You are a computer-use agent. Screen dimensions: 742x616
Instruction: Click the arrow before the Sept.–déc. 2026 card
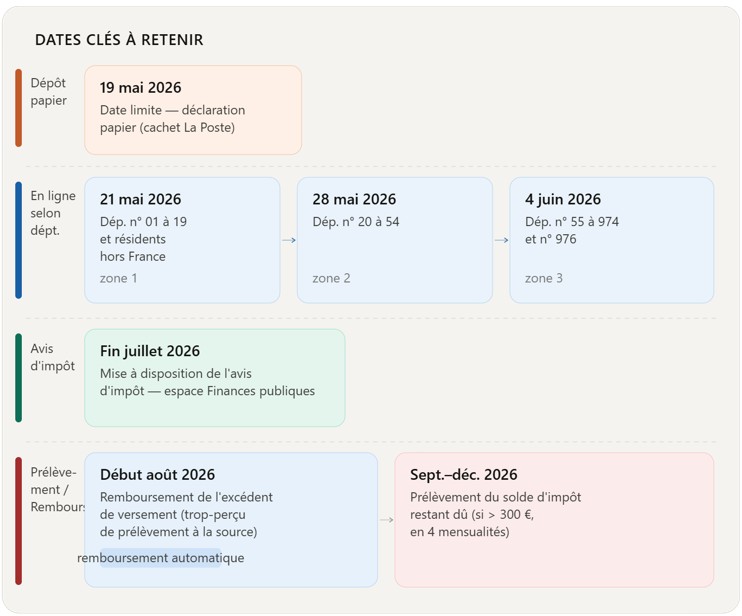[x=386, y=520]
